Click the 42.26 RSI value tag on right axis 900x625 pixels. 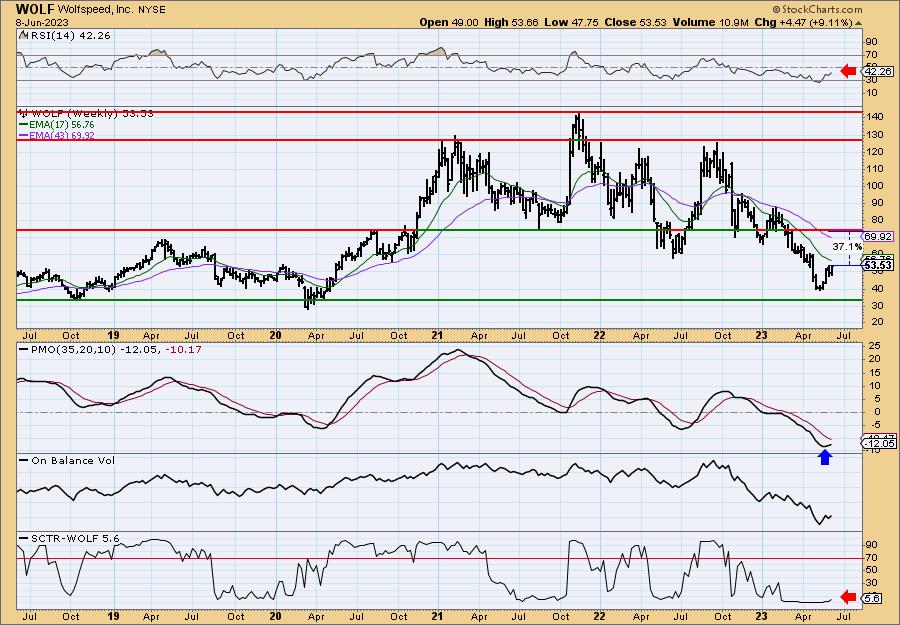878,72
